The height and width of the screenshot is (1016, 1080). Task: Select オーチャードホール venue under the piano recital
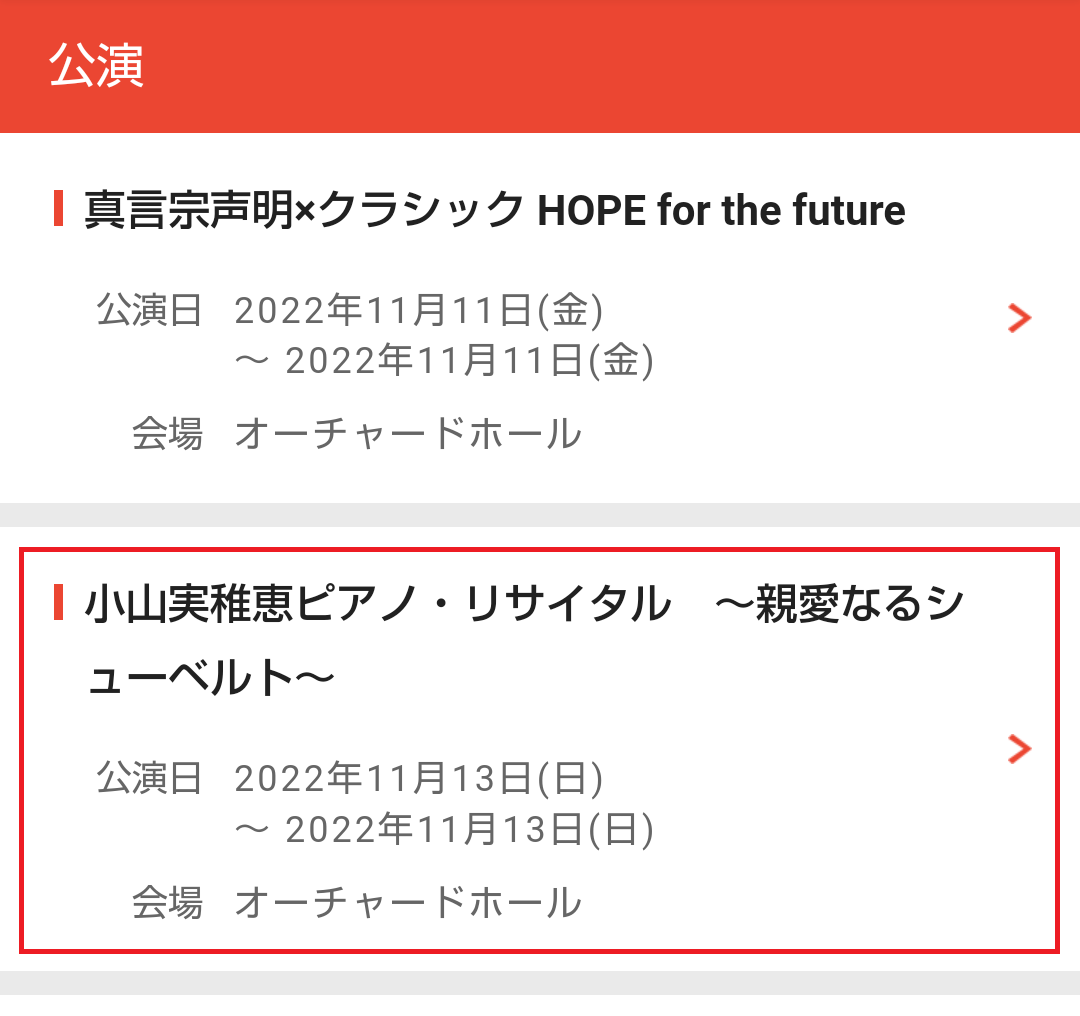pos(407,903)
